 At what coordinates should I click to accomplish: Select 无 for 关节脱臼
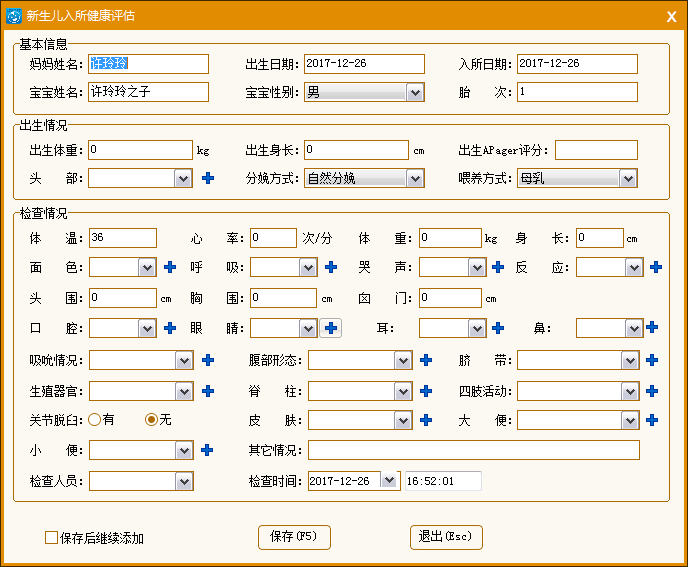tap(152, 420)
